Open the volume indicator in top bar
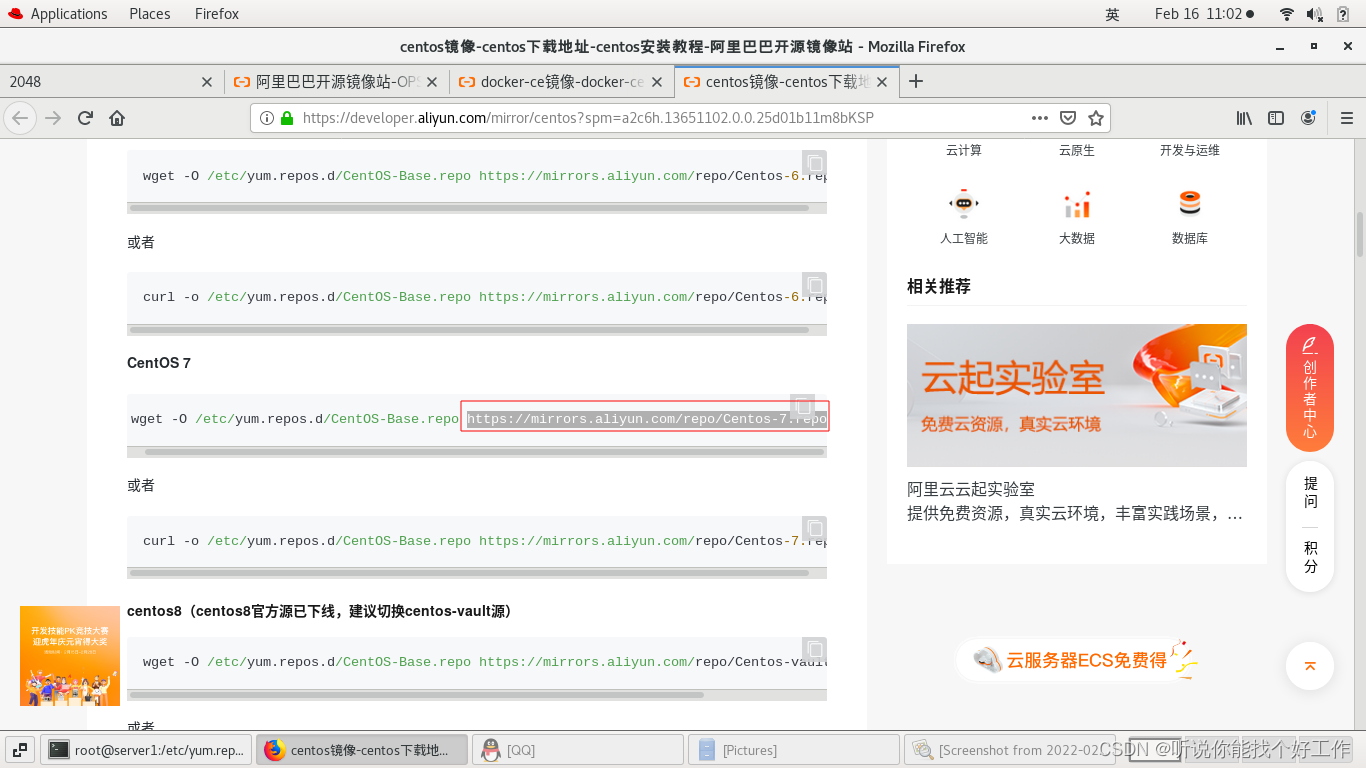 pyautogui.click(x=1314, y=14)
